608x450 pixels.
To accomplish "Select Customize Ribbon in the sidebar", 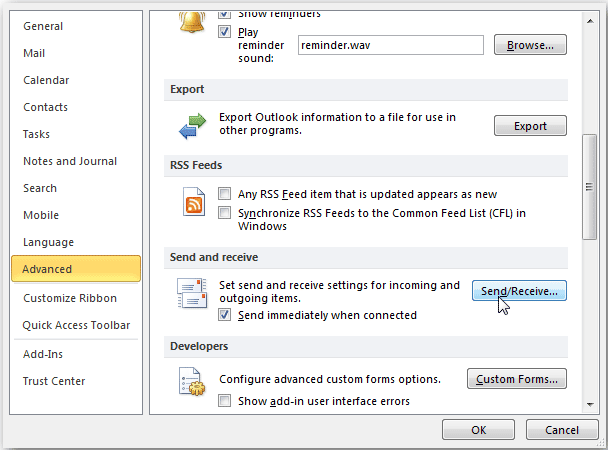I will (70, 298).
